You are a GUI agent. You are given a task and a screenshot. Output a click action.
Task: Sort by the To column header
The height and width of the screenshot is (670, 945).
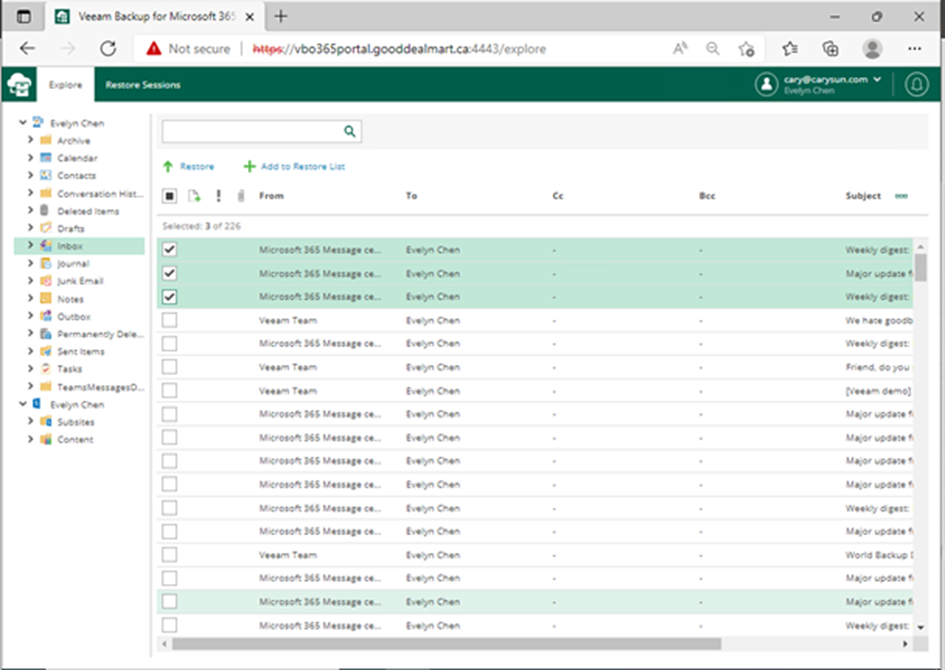click(412, 196)
